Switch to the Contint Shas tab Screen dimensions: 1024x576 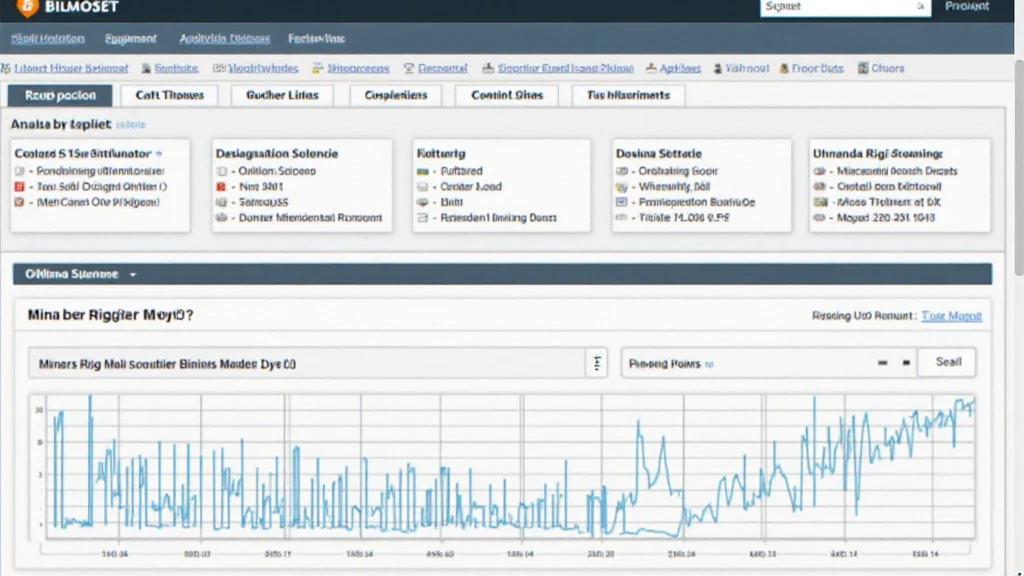(x=507, y=95)
